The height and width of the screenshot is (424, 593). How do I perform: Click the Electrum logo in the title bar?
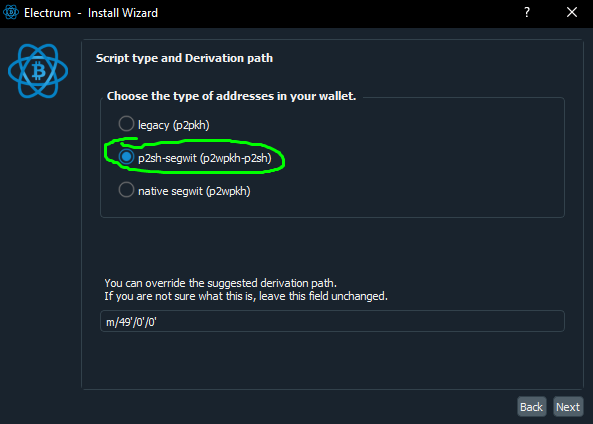[11, 12]
